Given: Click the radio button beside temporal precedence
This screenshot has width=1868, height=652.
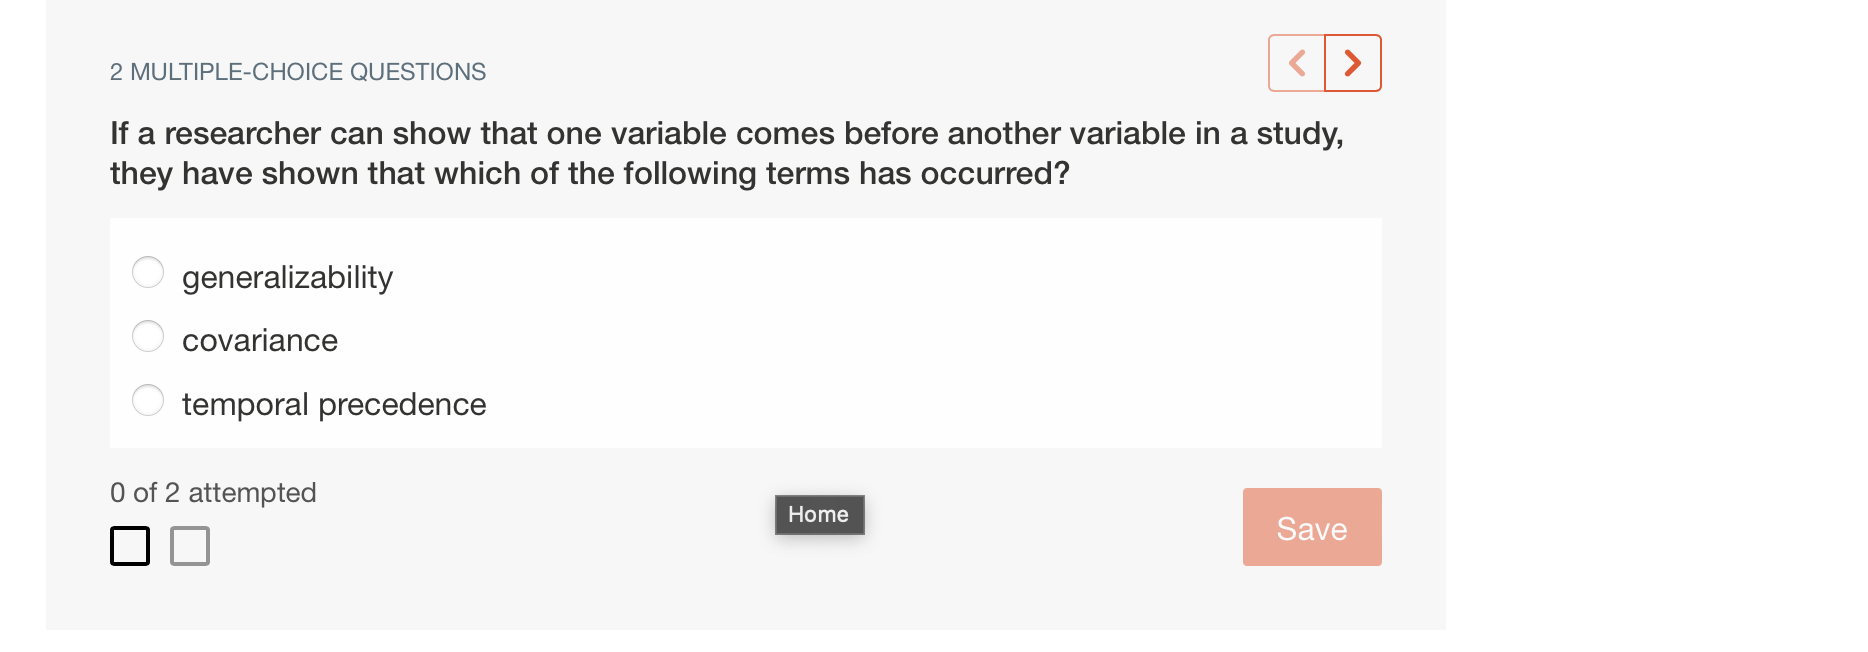Looking at the screenshot, I should 147,399.
